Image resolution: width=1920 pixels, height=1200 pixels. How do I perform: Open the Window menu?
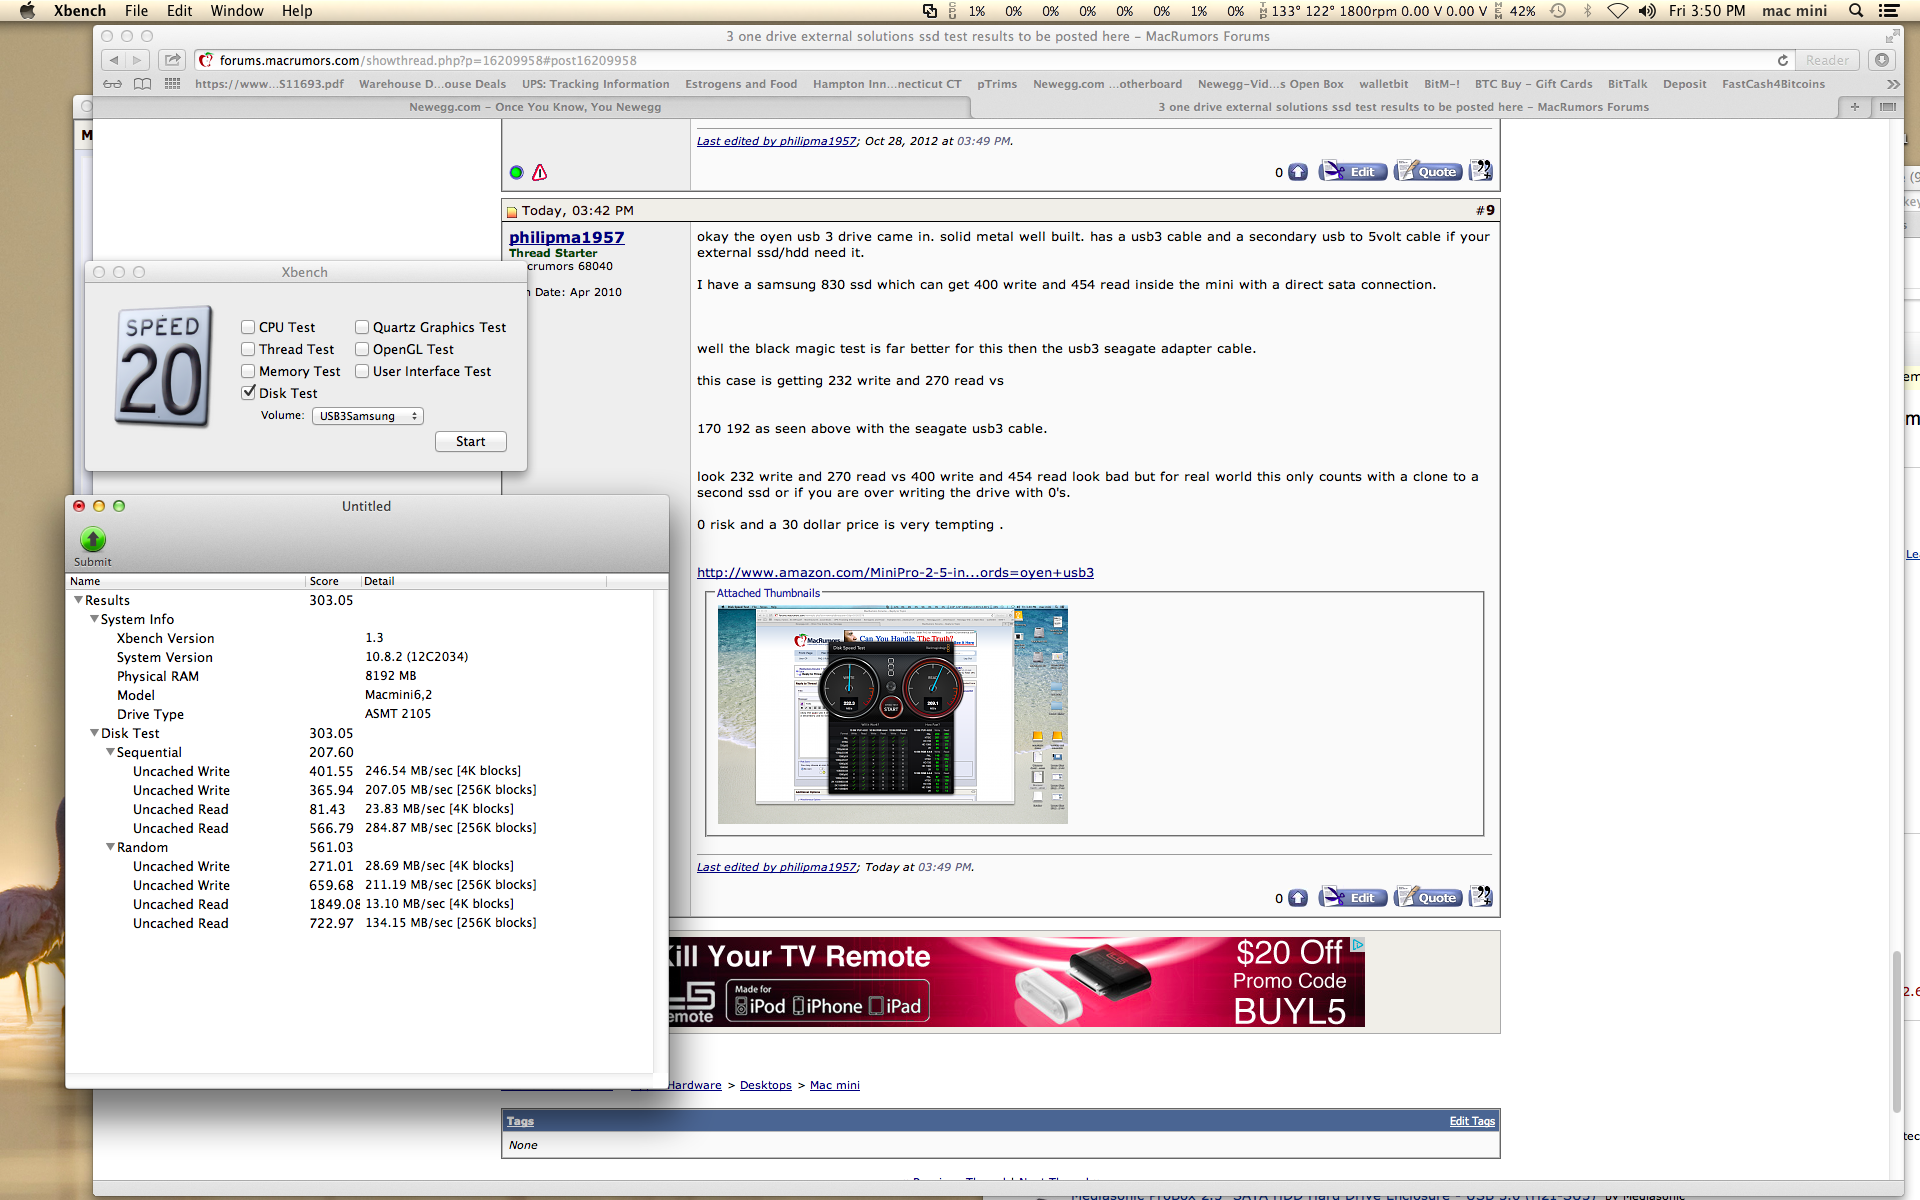[x=237, y=11]
